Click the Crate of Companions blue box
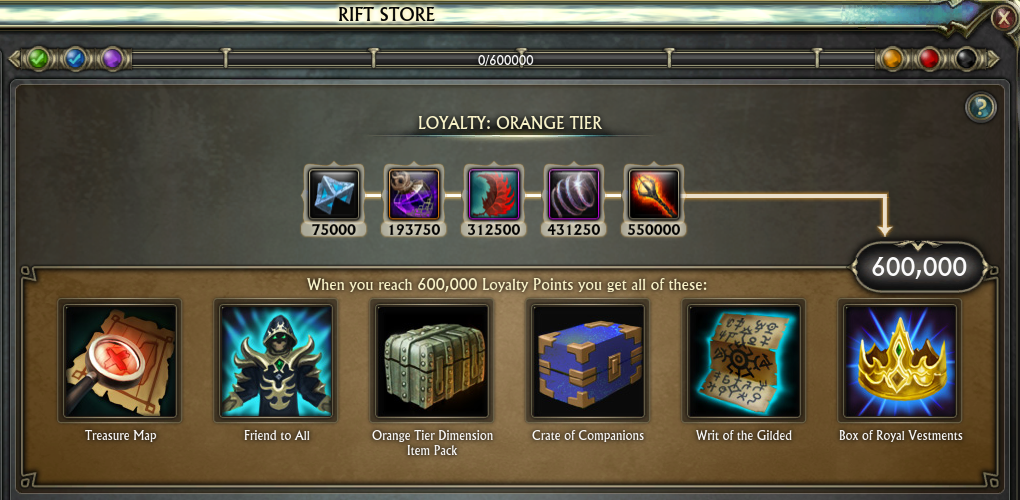The image size is (1020, 500). click(589, 361)
